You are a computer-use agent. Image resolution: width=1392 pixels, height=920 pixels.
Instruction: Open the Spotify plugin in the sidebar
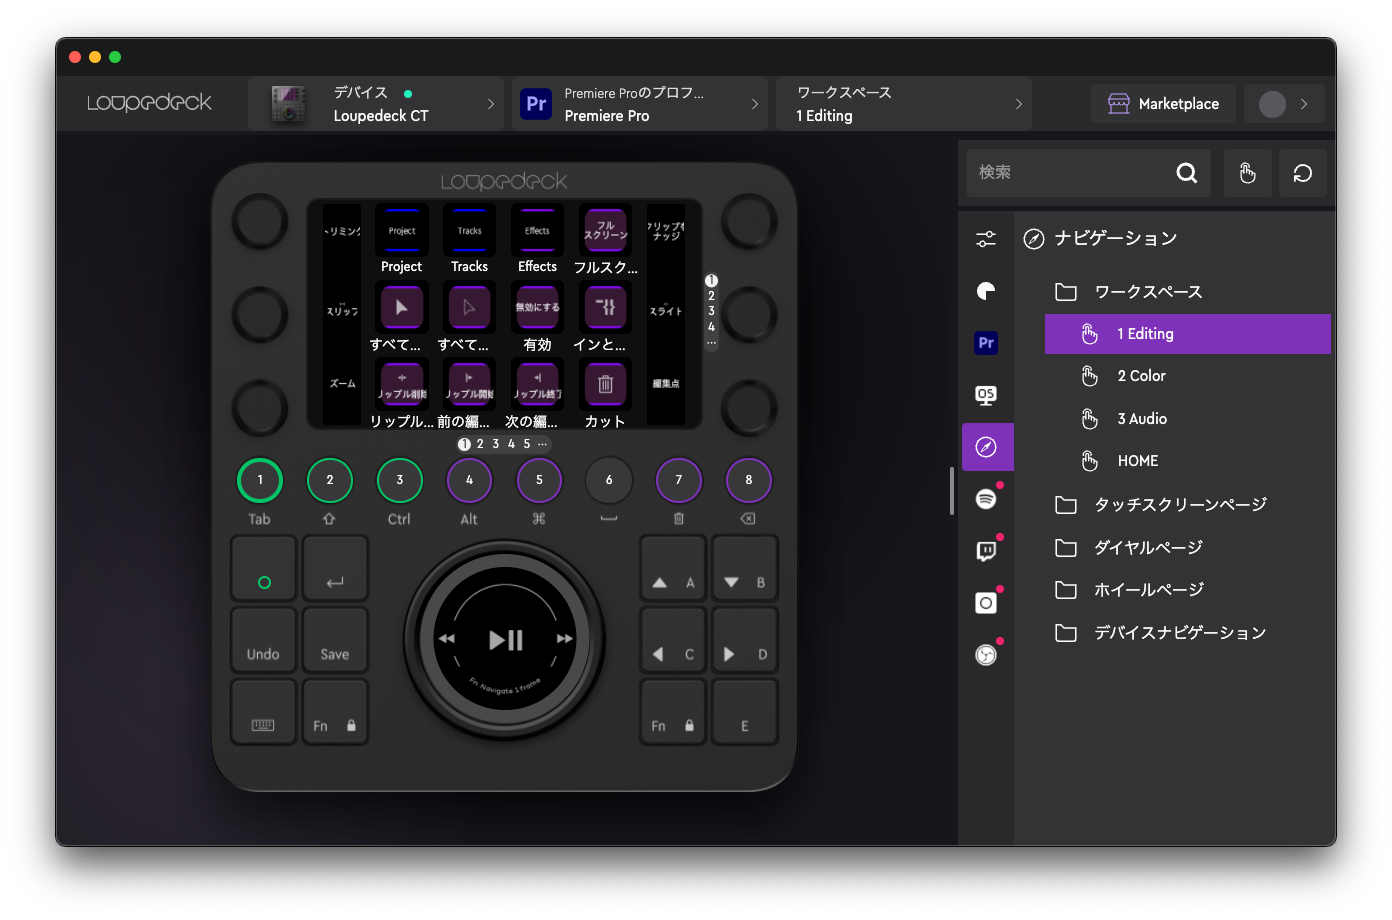pos(986,499)
